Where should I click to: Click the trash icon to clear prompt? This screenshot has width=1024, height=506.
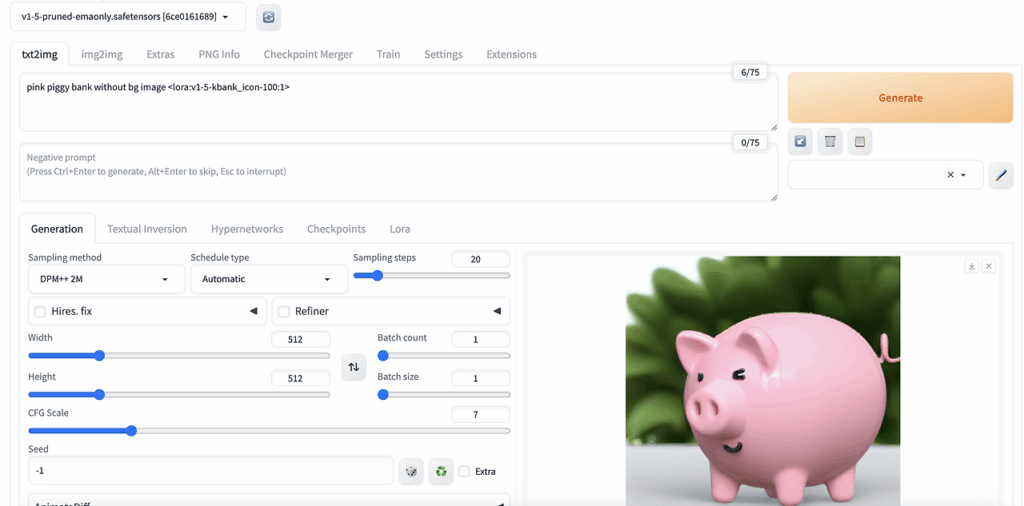point(829,142)
